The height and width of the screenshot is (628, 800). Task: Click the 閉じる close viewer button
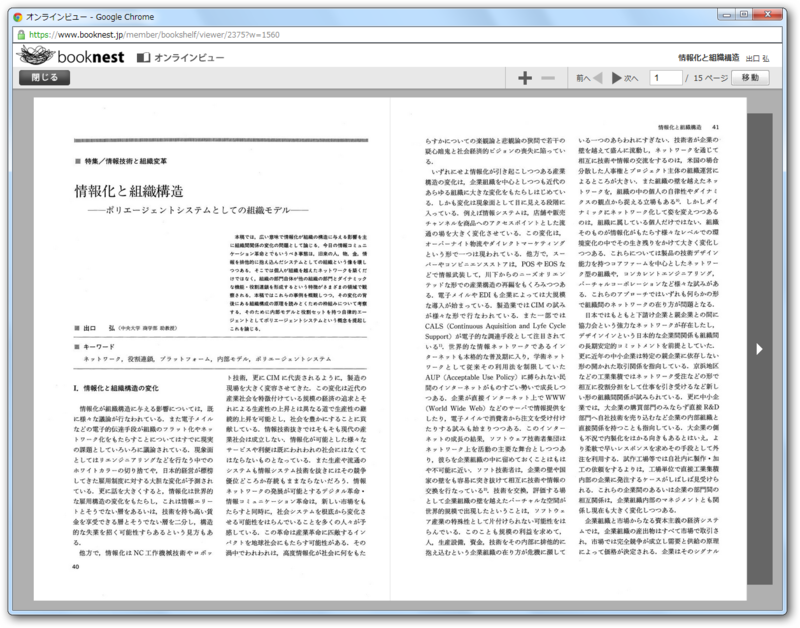[44, 78]
